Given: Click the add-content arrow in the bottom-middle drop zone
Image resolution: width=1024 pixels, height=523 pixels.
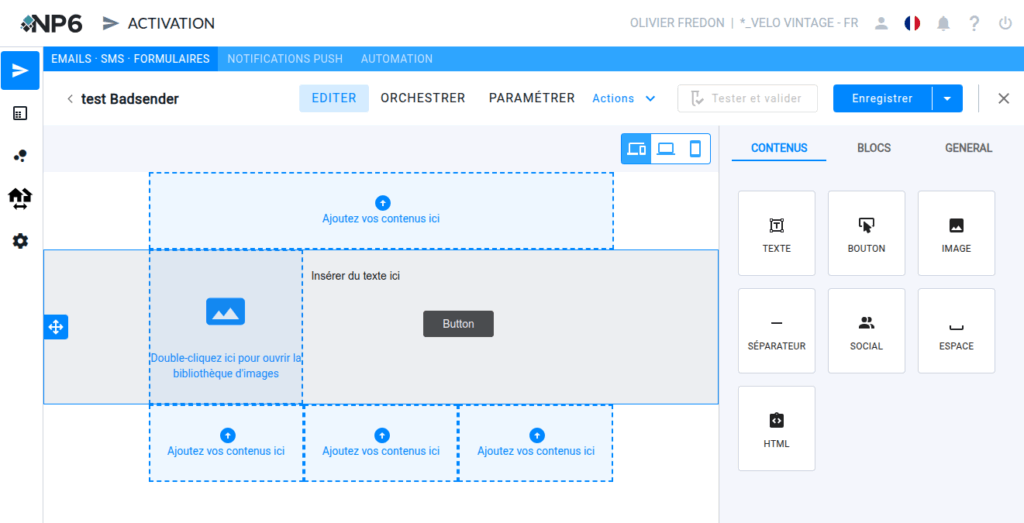Looking at the screenshot, I should click(x=382, y=435).
